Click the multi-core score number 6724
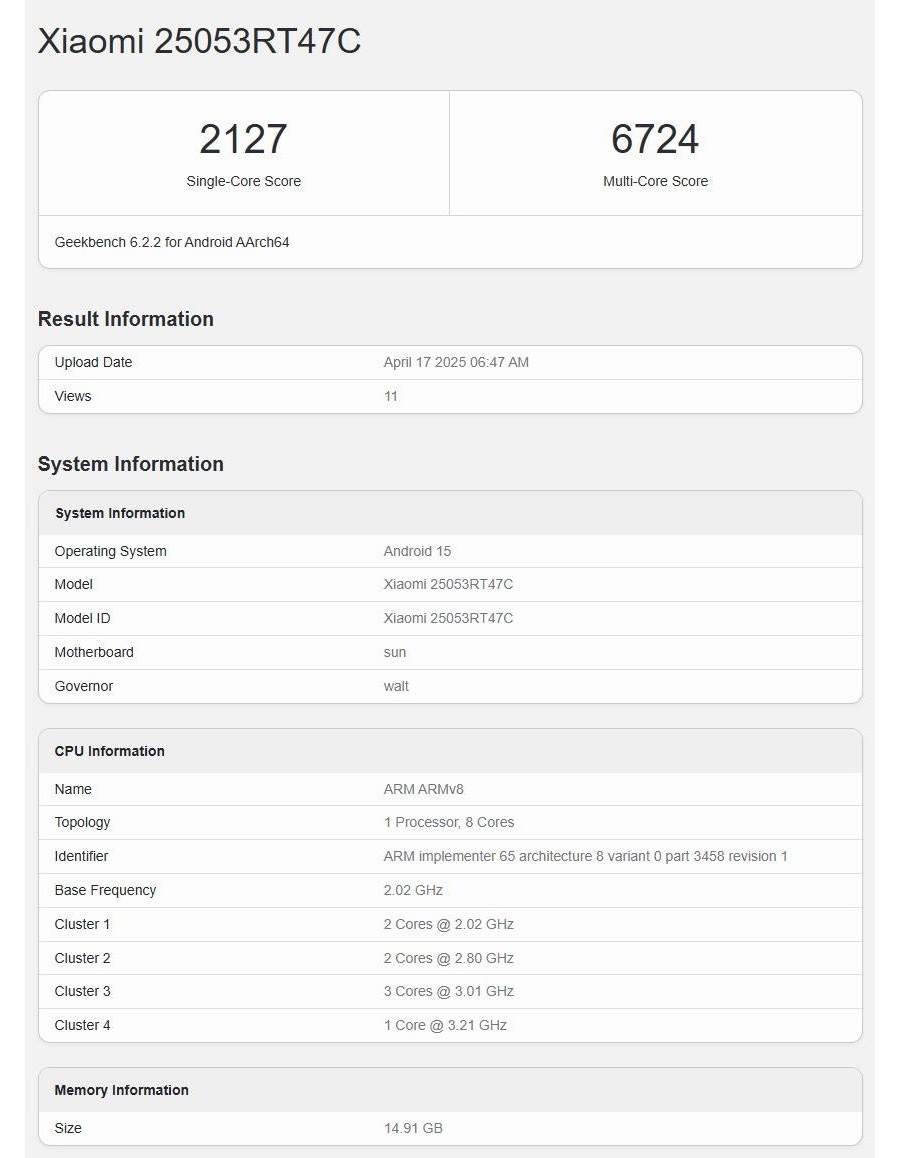The width and height of the screenshot is (905, 1158). [x=655, y=140]
